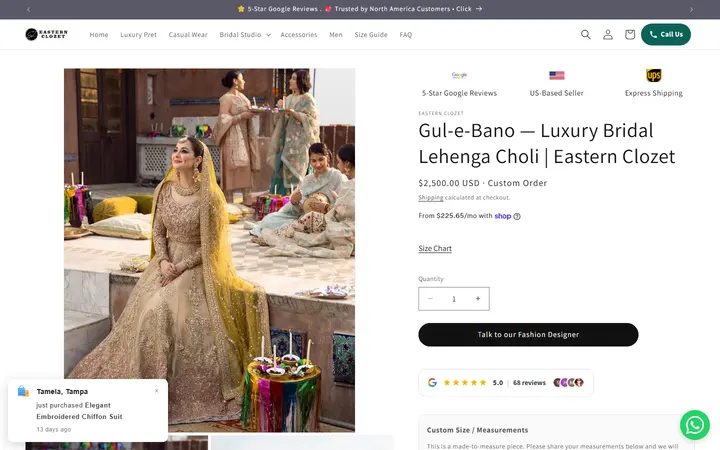720x450 pixels.
Task: Click the Eastern Clozet vendor label
Action: coord(441,113)
